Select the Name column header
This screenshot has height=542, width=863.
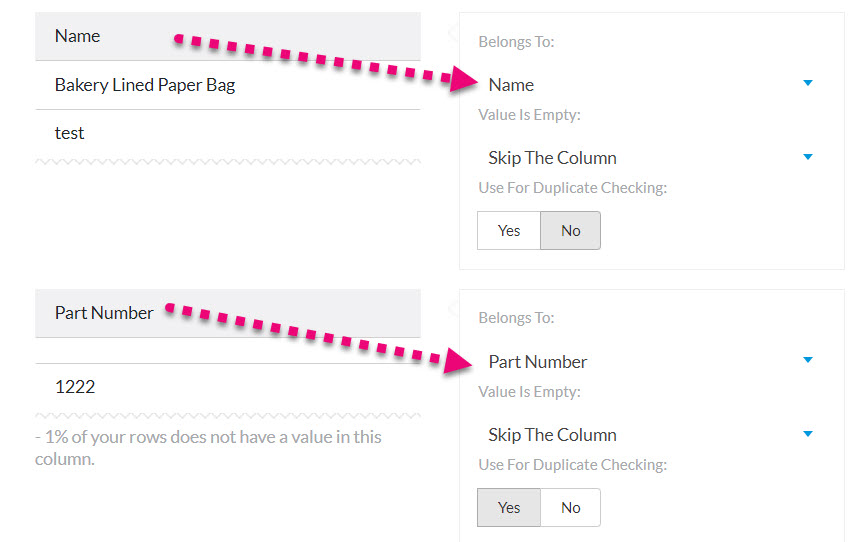pos(228,36)
